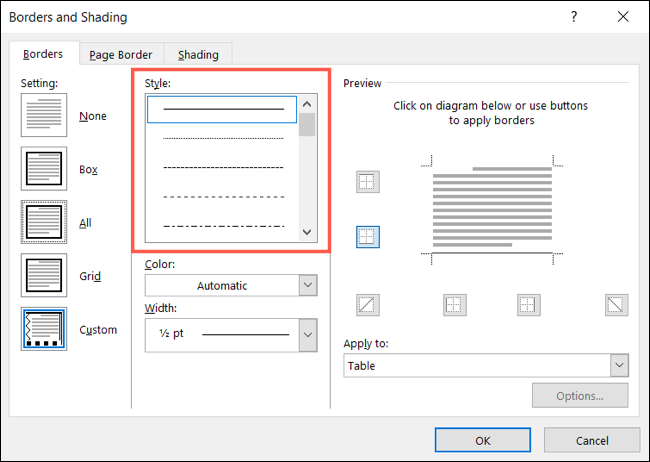Select the Grid border setting icon
650x462 pixels.
(x=43, y=276)
